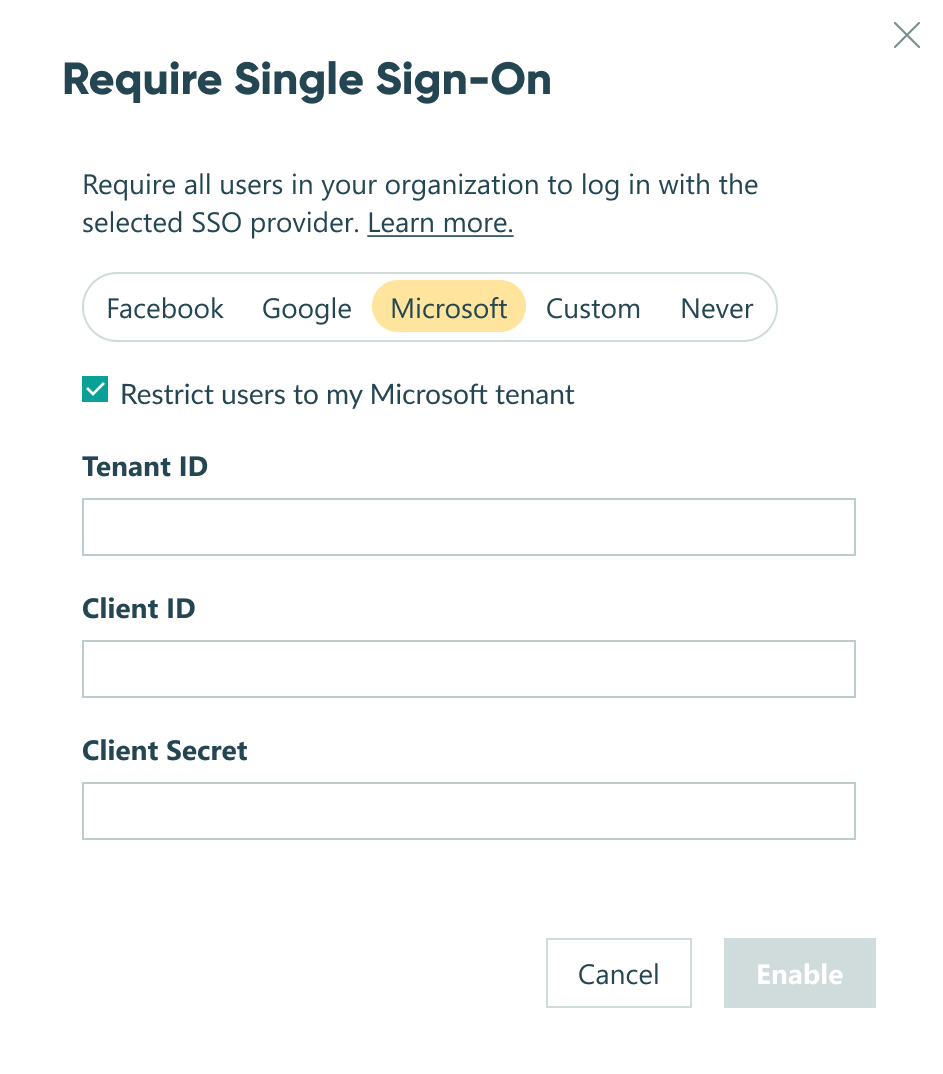Image resolution: width=943 pixels, height=1074 pixels.
Task: Switch to the Google provider option
Action: pyautogui.click(x=306, y=308)
